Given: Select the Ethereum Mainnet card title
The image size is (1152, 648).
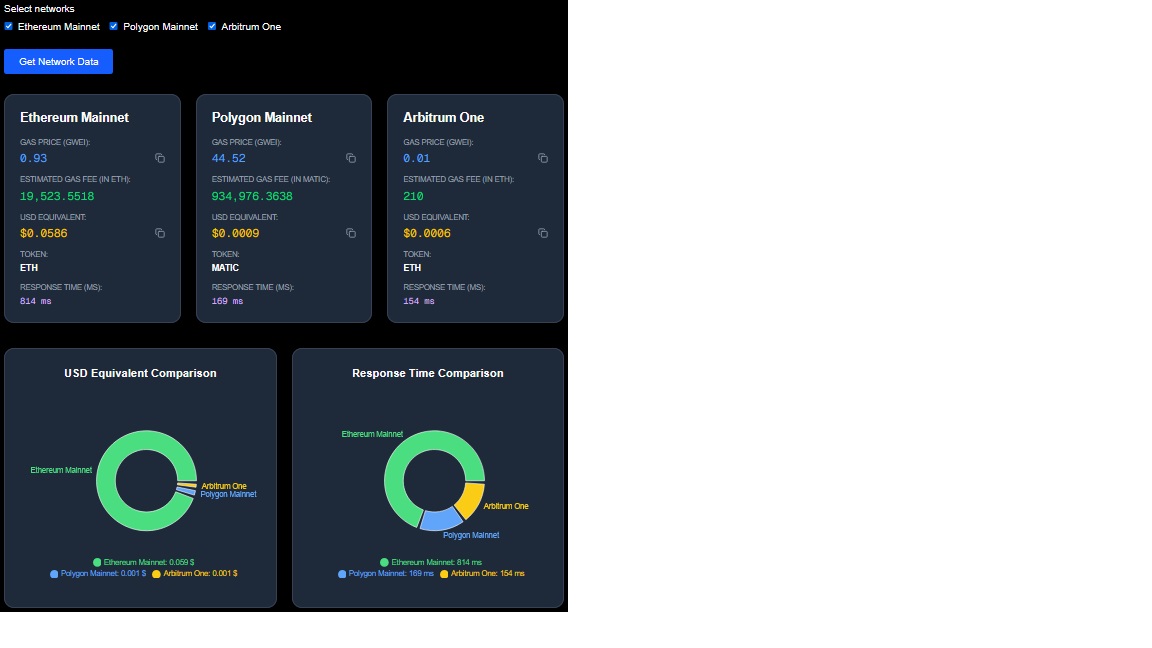Looking at the screenshot, I should point(74,118).
